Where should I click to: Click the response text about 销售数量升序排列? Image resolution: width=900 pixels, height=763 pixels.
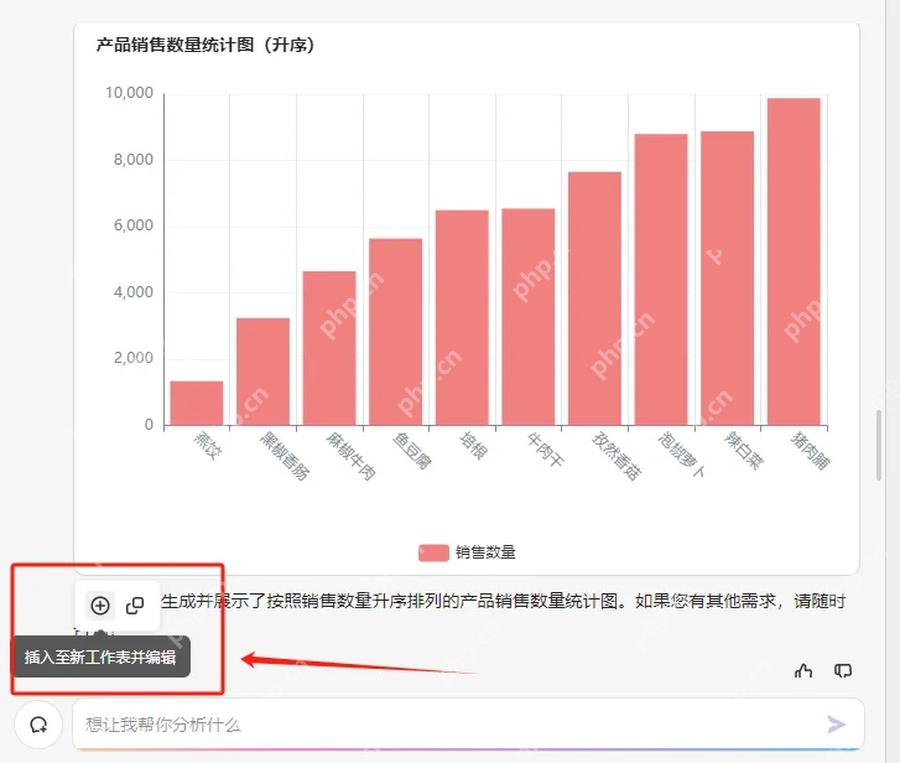coord(503,601)
